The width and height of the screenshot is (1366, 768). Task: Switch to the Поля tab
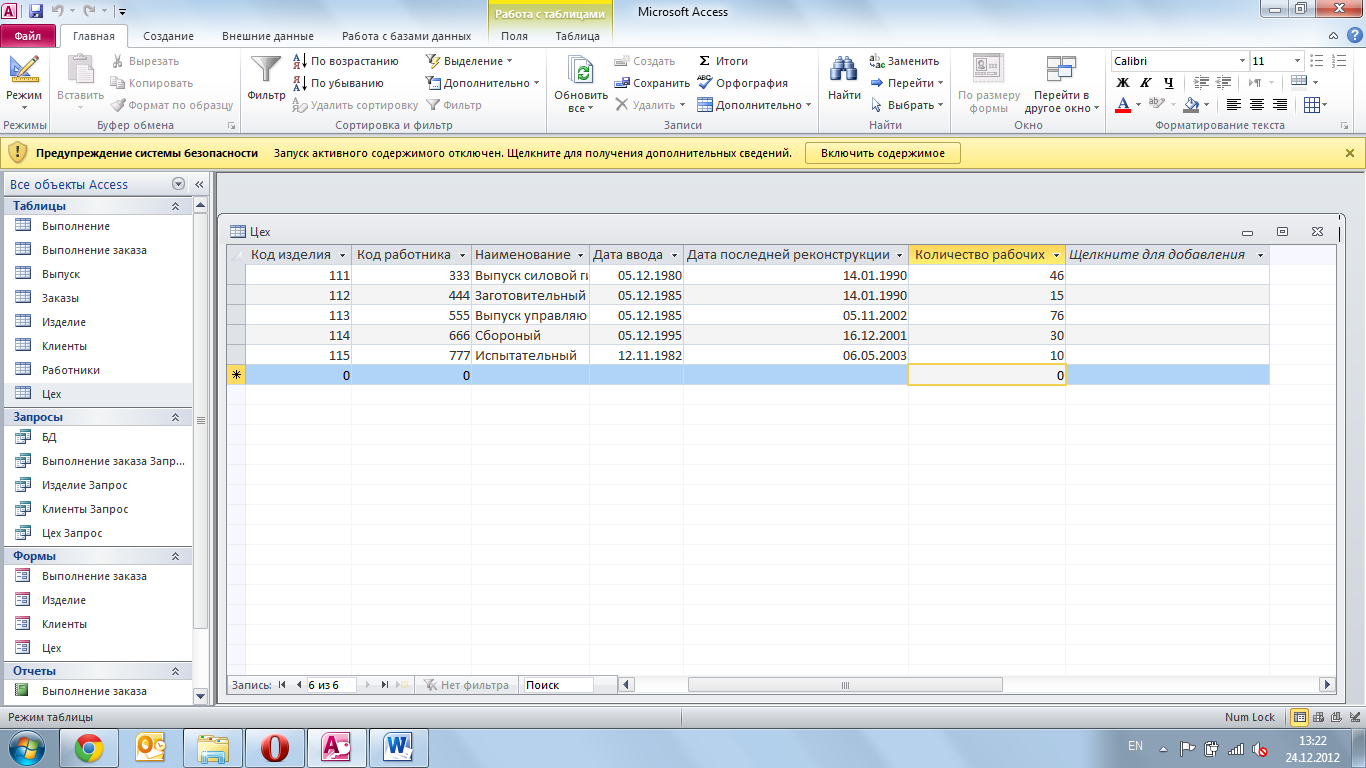[514, 36]
